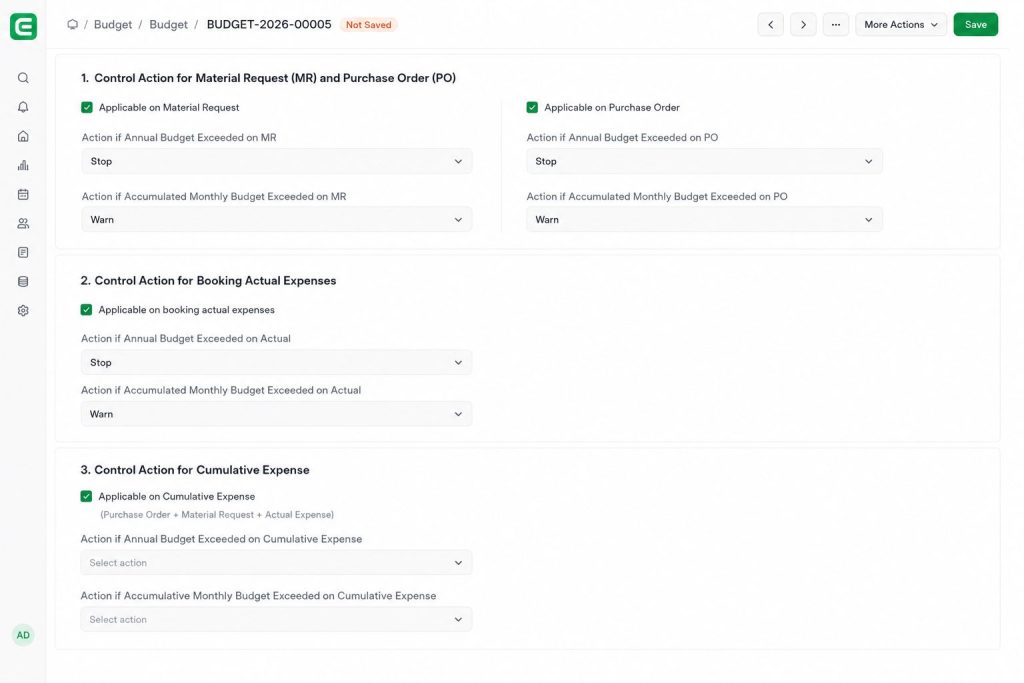1024x683 pixels.
Task: Open the database icon in sidebar
Action: tap(23, 281)
